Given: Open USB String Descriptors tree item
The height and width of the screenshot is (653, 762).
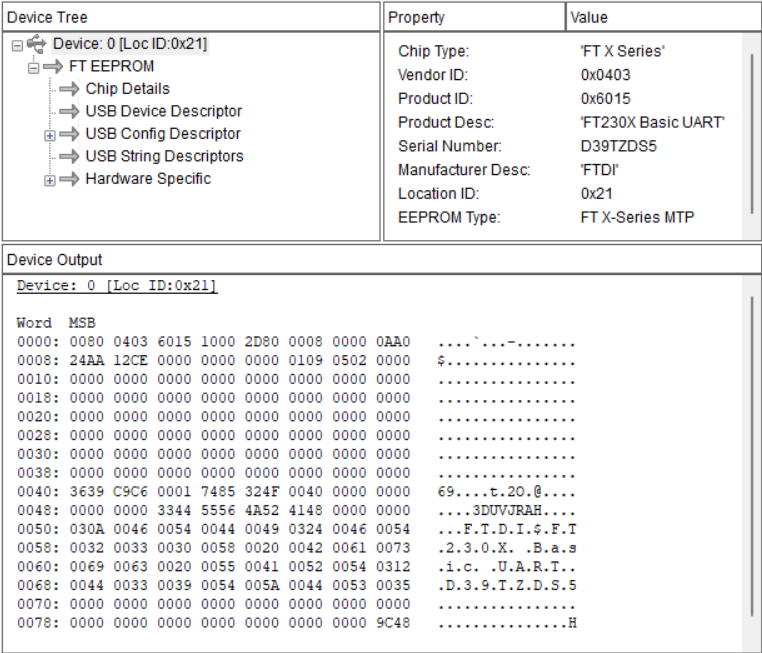Looking at the screenshot, I should tap(164, 156).
